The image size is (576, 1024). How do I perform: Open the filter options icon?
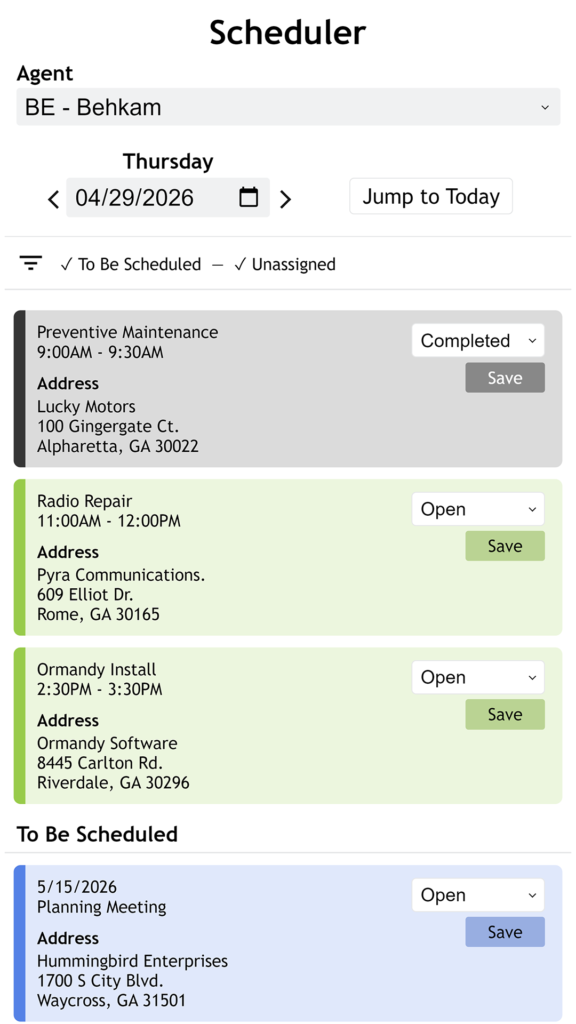click(x=31, y=263)
